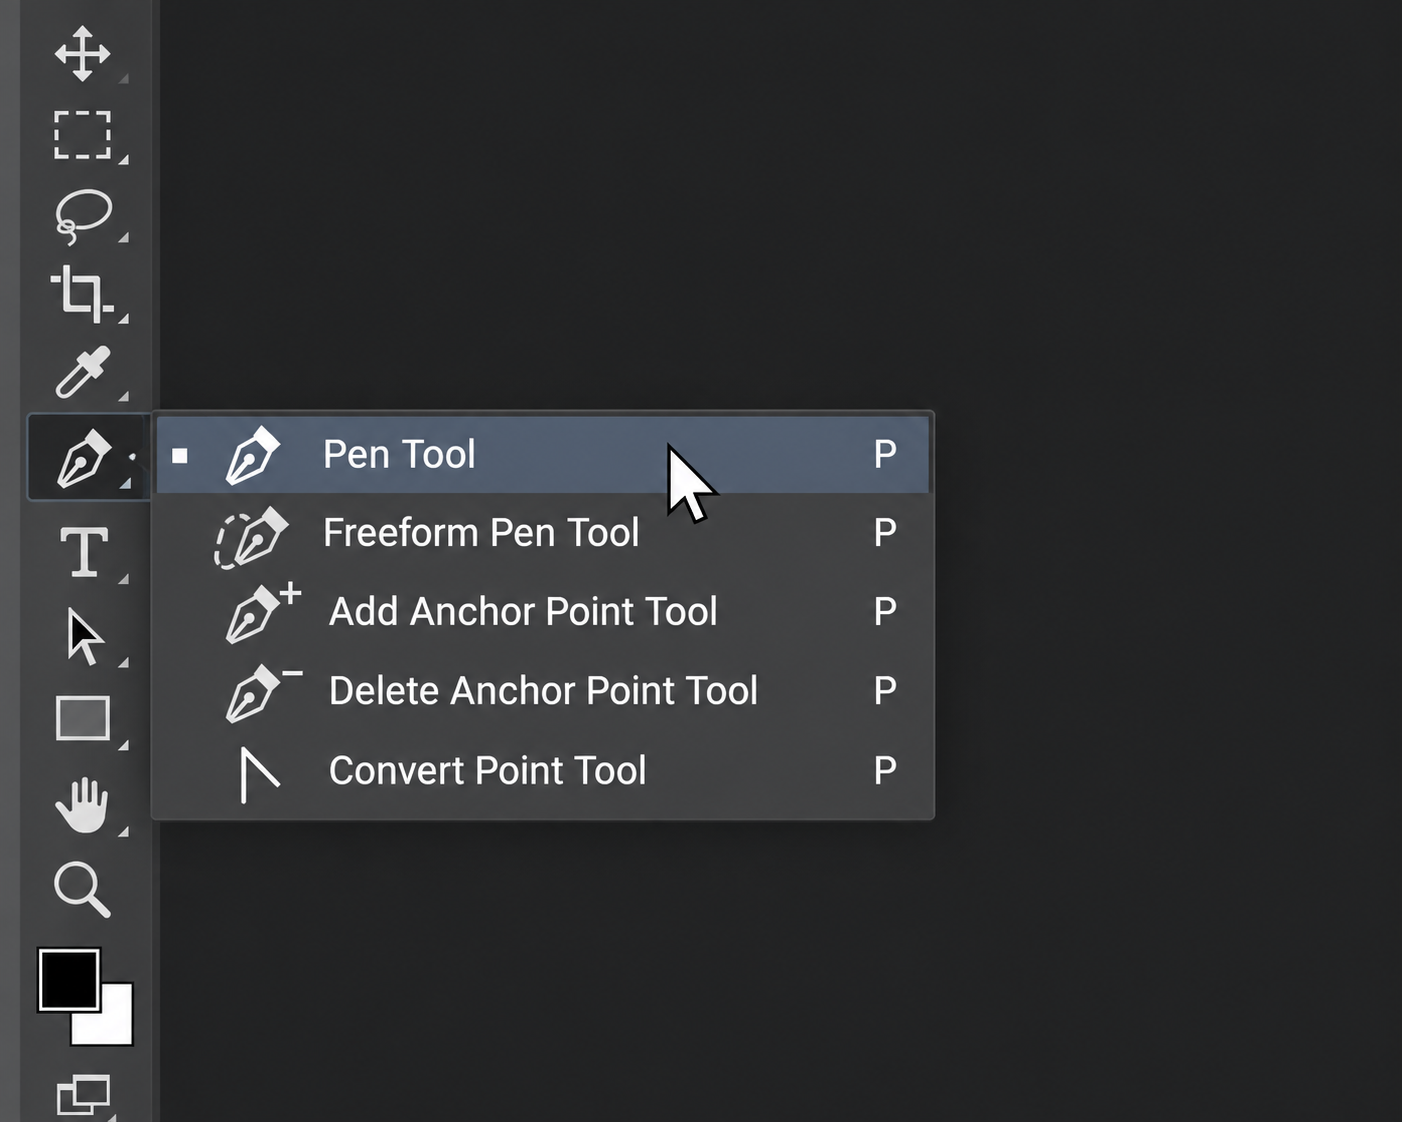Screen dimensions: 1402x1122
Task: Choose Pen Tool from the flyout menu
Action: click(x=543, y=455)
